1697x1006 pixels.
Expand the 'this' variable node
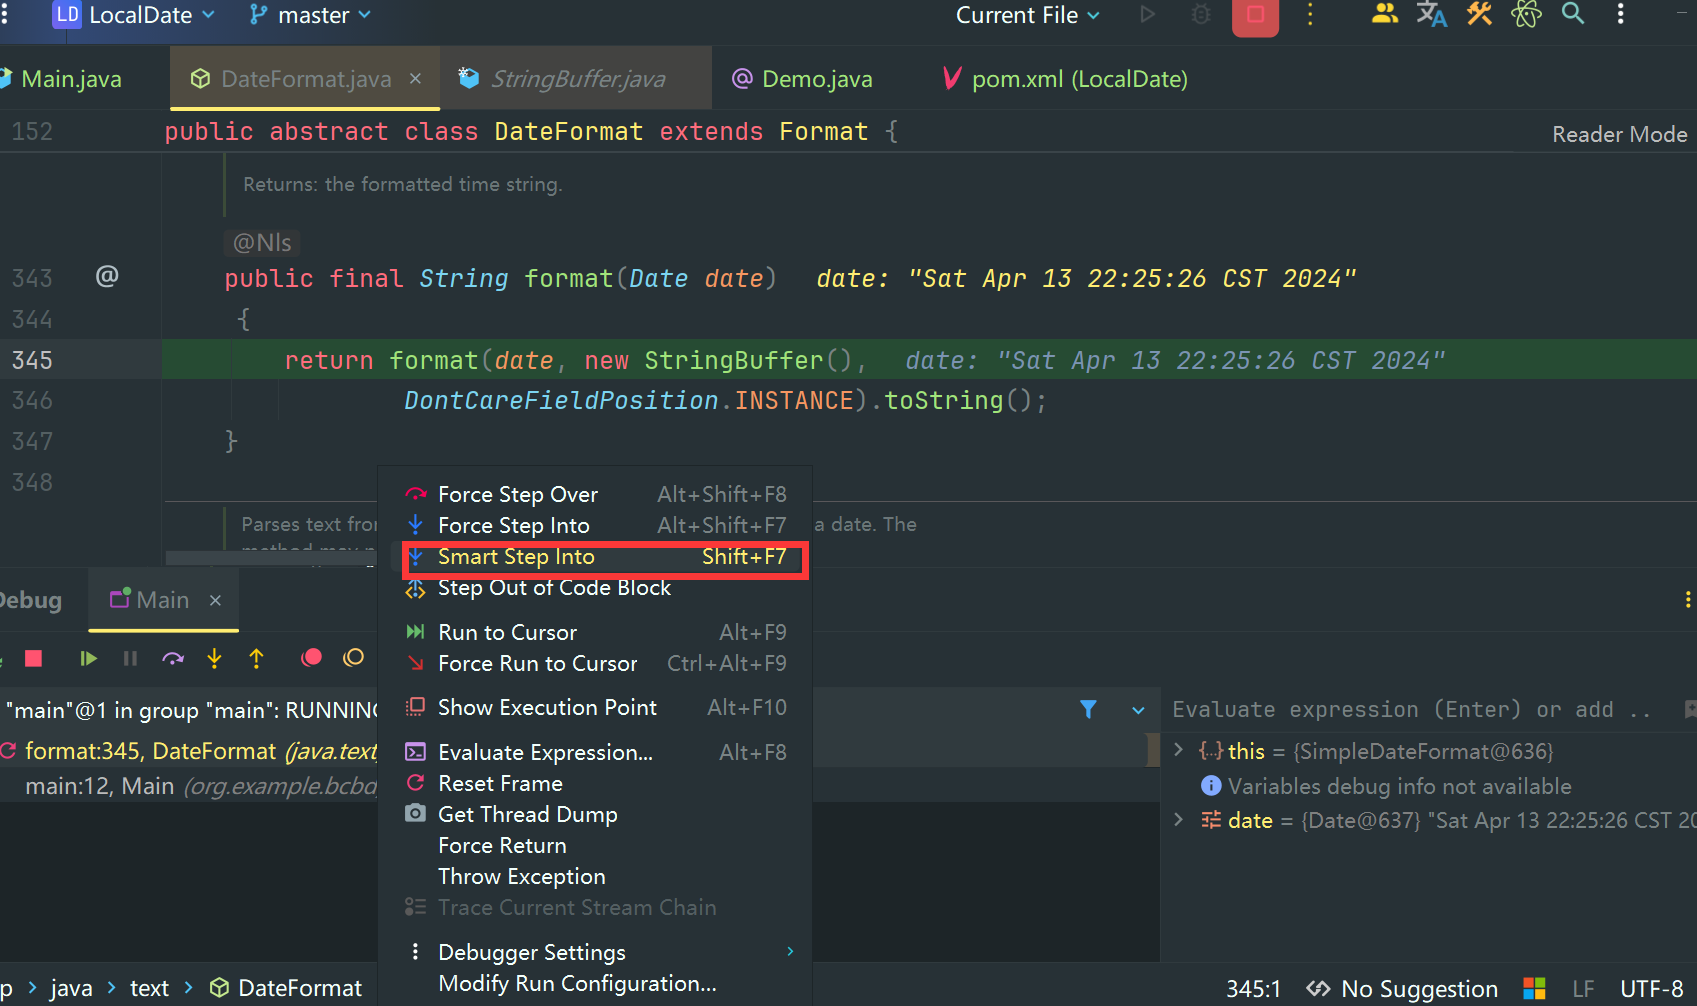1178,750
